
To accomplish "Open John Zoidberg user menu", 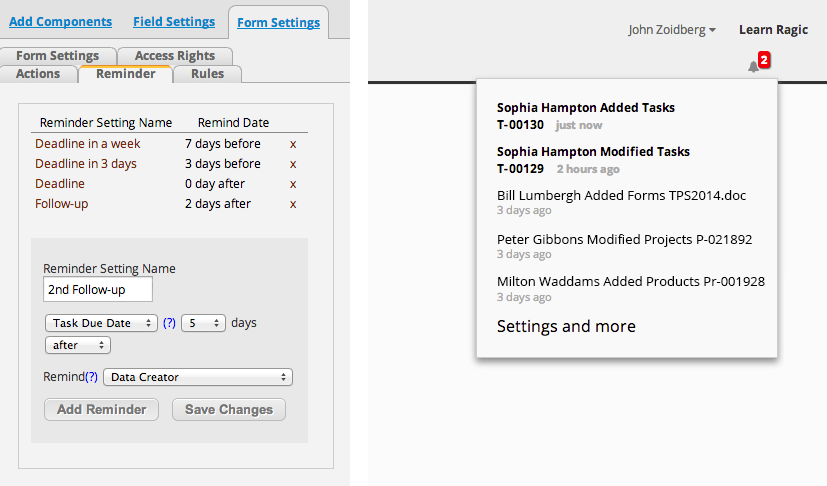I will click(x=671, y=30).
